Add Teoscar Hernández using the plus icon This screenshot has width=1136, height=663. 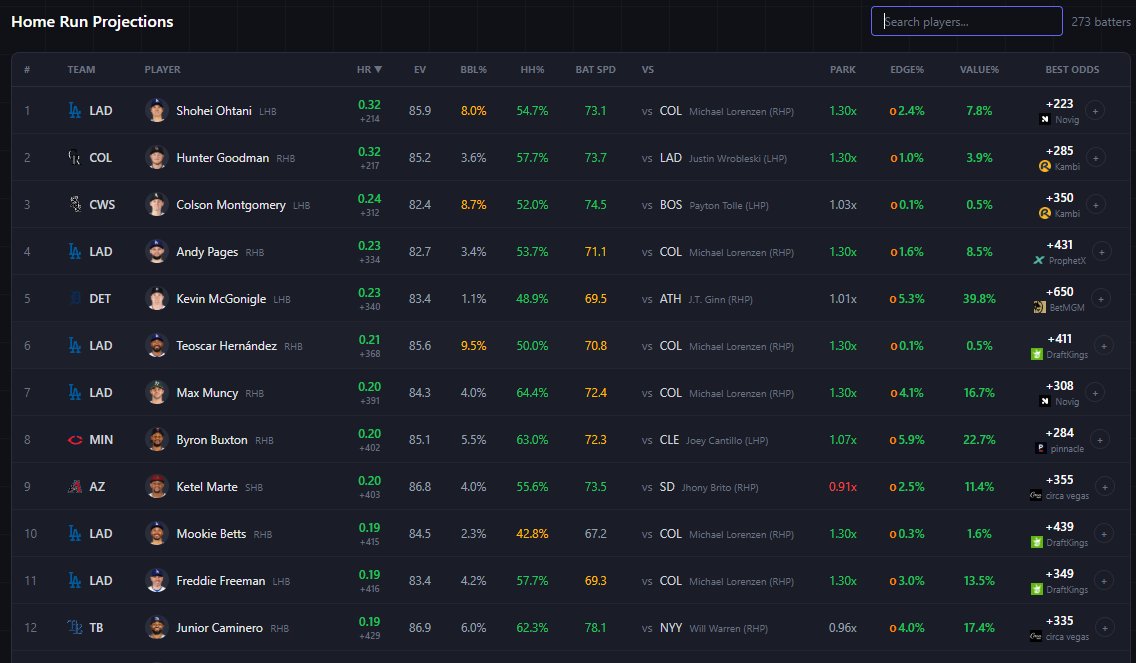(x=1103, y=346)
